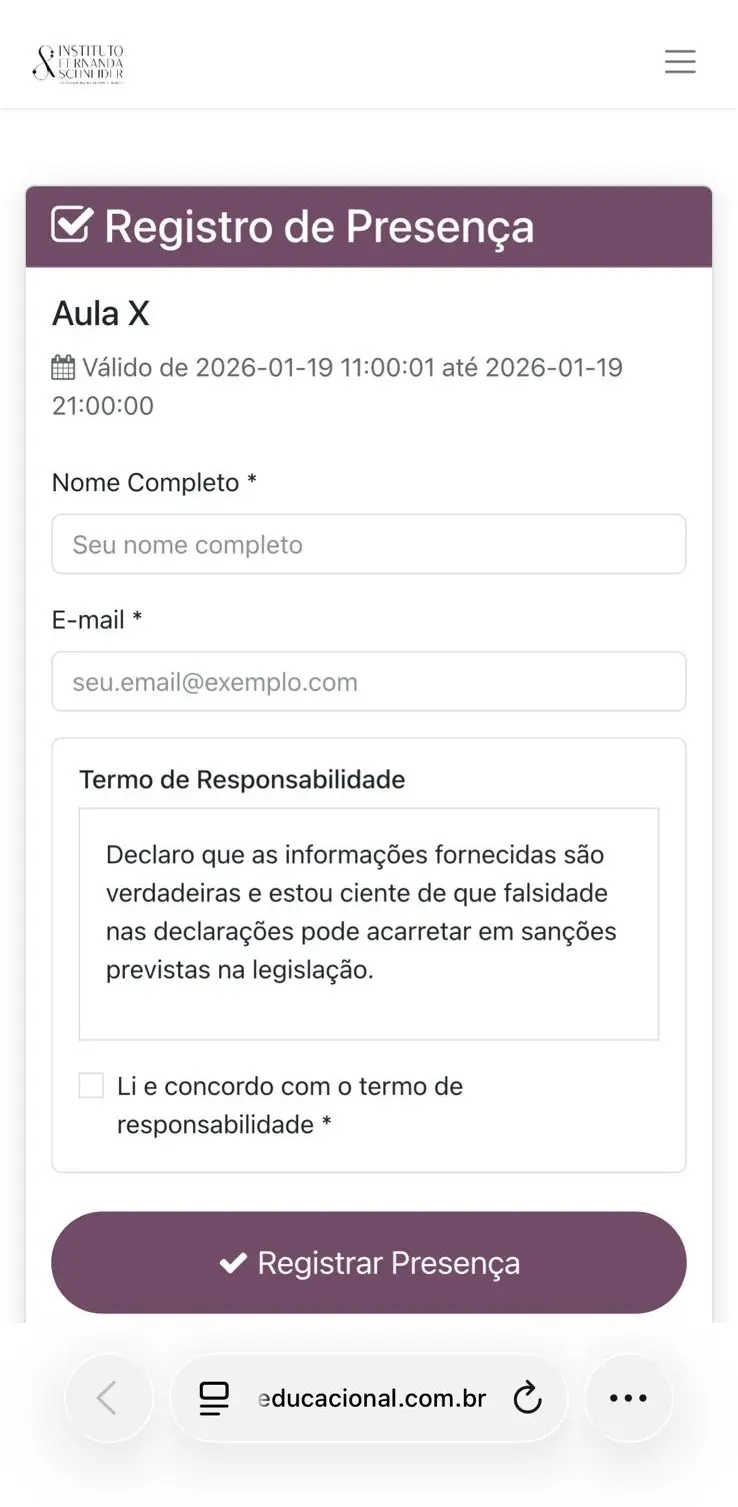This screenshot has width=738, height=1507.
Task: Click the Termo de Responsabilidade heading
Action: coord(242,780)
